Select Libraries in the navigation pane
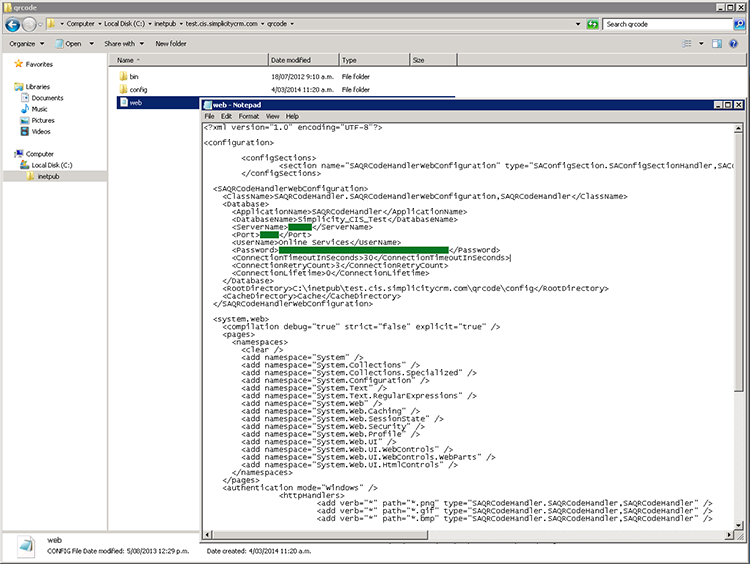This screenshot has width=750, height=564. 37,87
